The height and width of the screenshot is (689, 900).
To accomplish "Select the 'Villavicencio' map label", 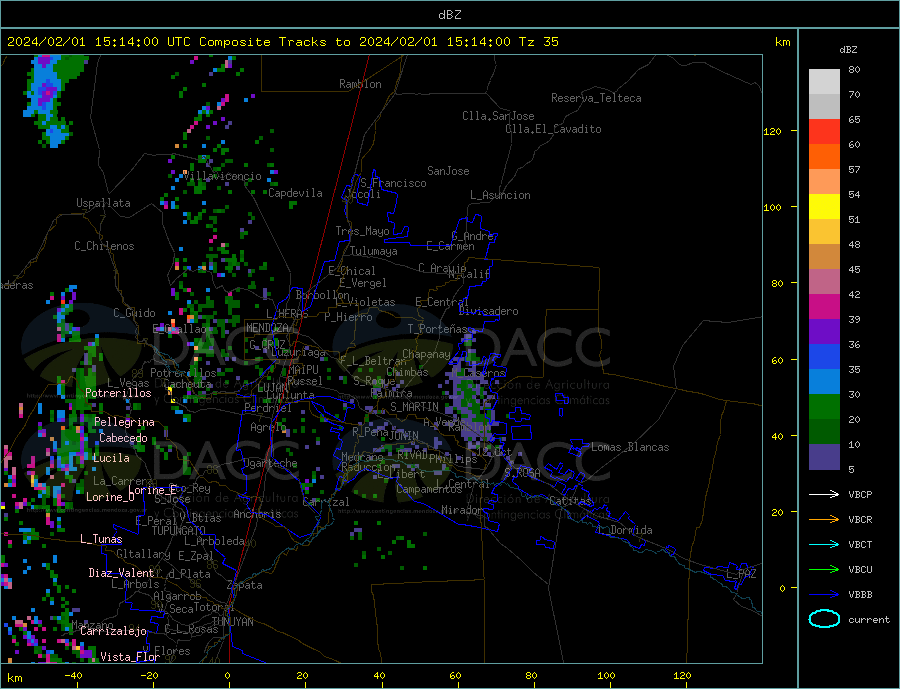I will click(222, 176).
